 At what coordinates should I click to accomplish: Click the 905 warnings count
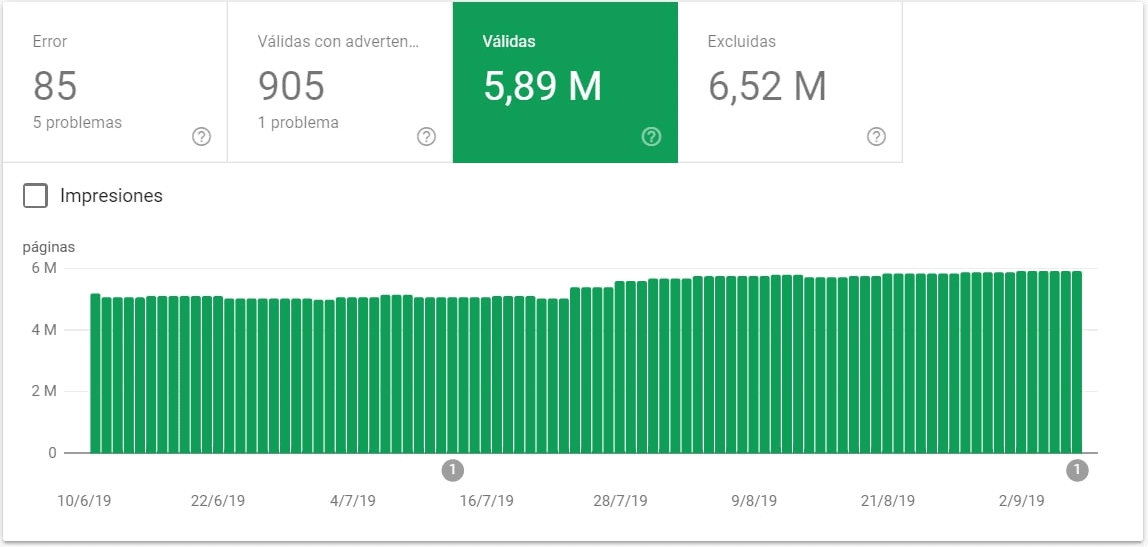pyautogui.click(x=291, y=87)
